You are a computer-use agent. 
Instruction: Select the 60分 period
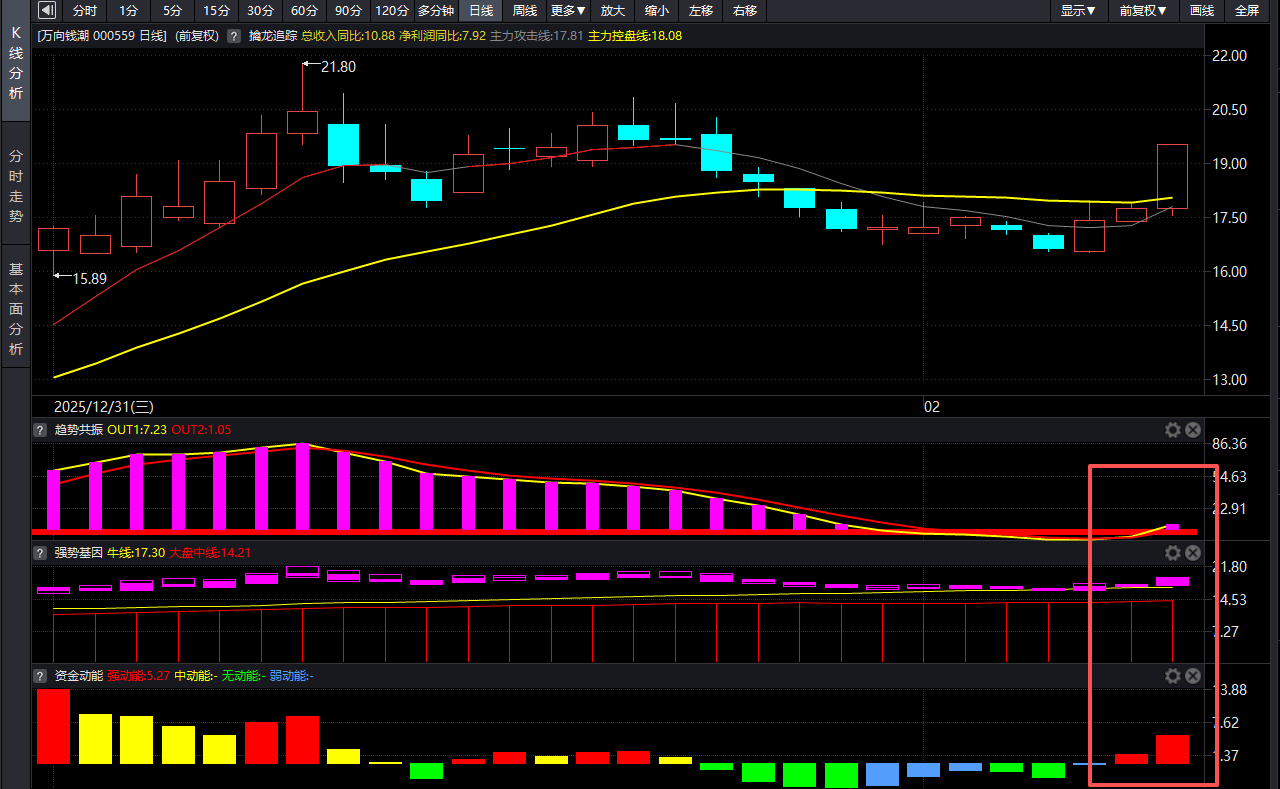click(304, 11)
